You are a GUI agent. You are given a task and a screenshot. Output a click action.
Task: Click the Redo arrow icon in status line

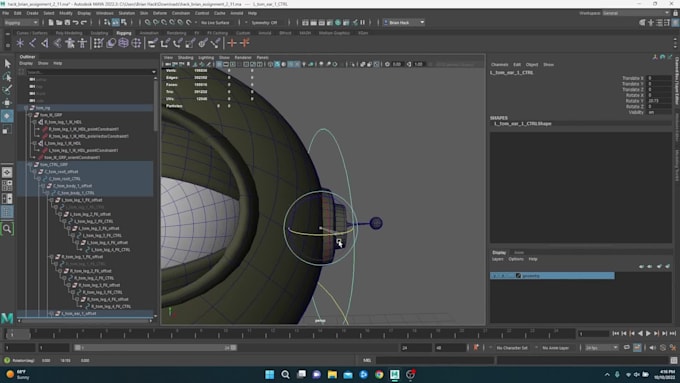pos(84,23)
